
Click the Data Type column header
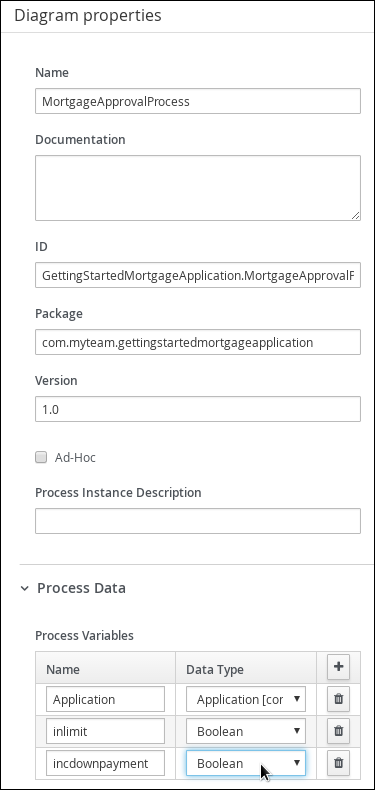(215, 670)
